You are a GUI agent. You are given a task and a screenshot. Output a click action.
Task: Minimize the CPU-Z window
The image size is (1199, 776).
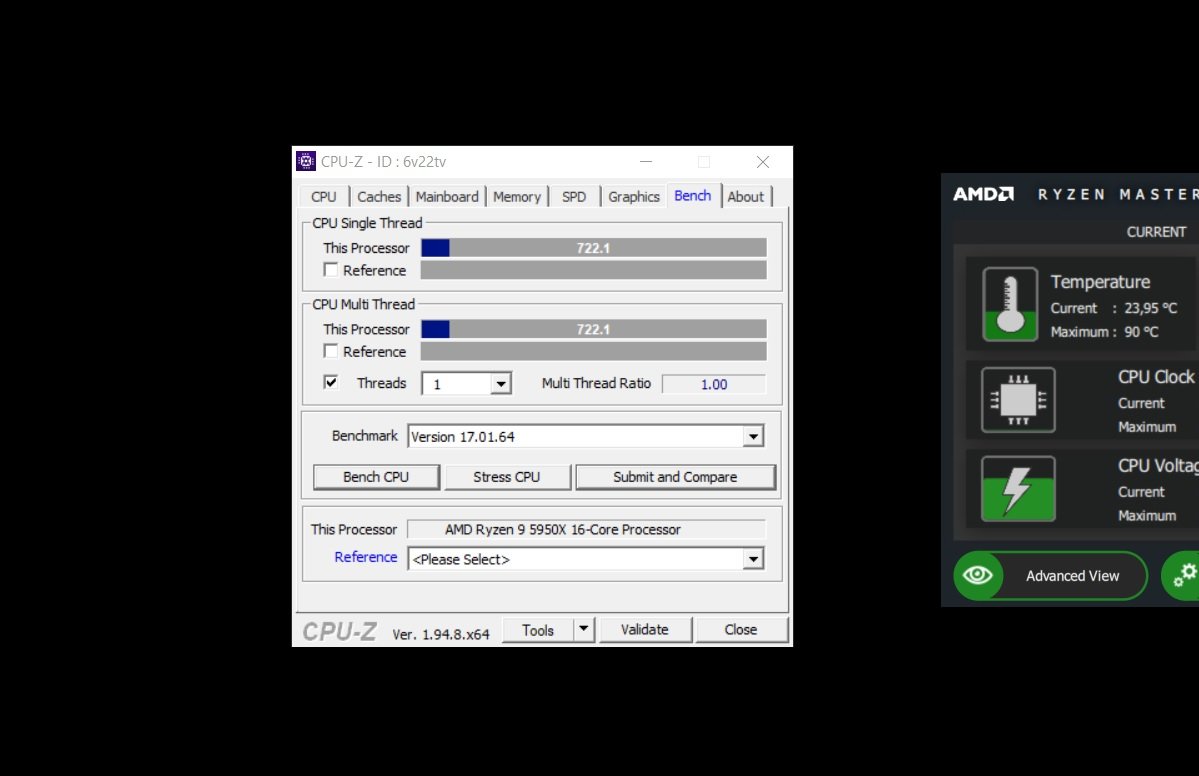pos(646,162)
